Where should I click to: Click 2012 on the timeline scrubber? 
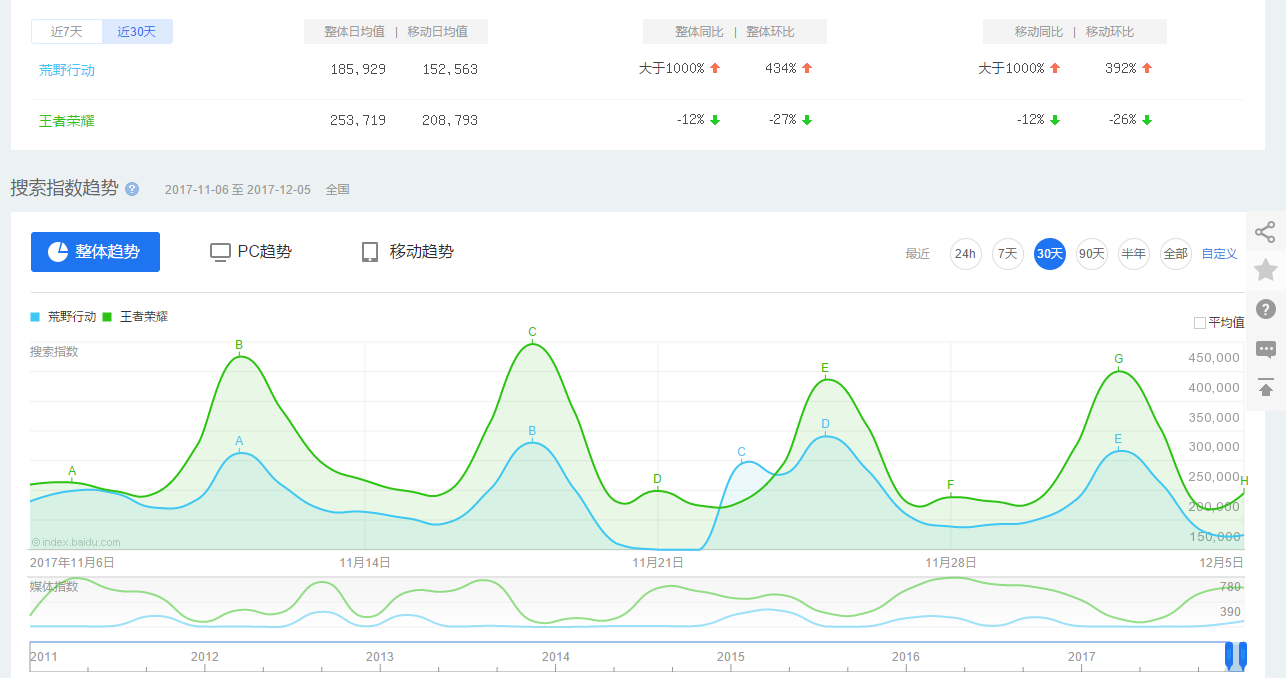coord(205,657)
